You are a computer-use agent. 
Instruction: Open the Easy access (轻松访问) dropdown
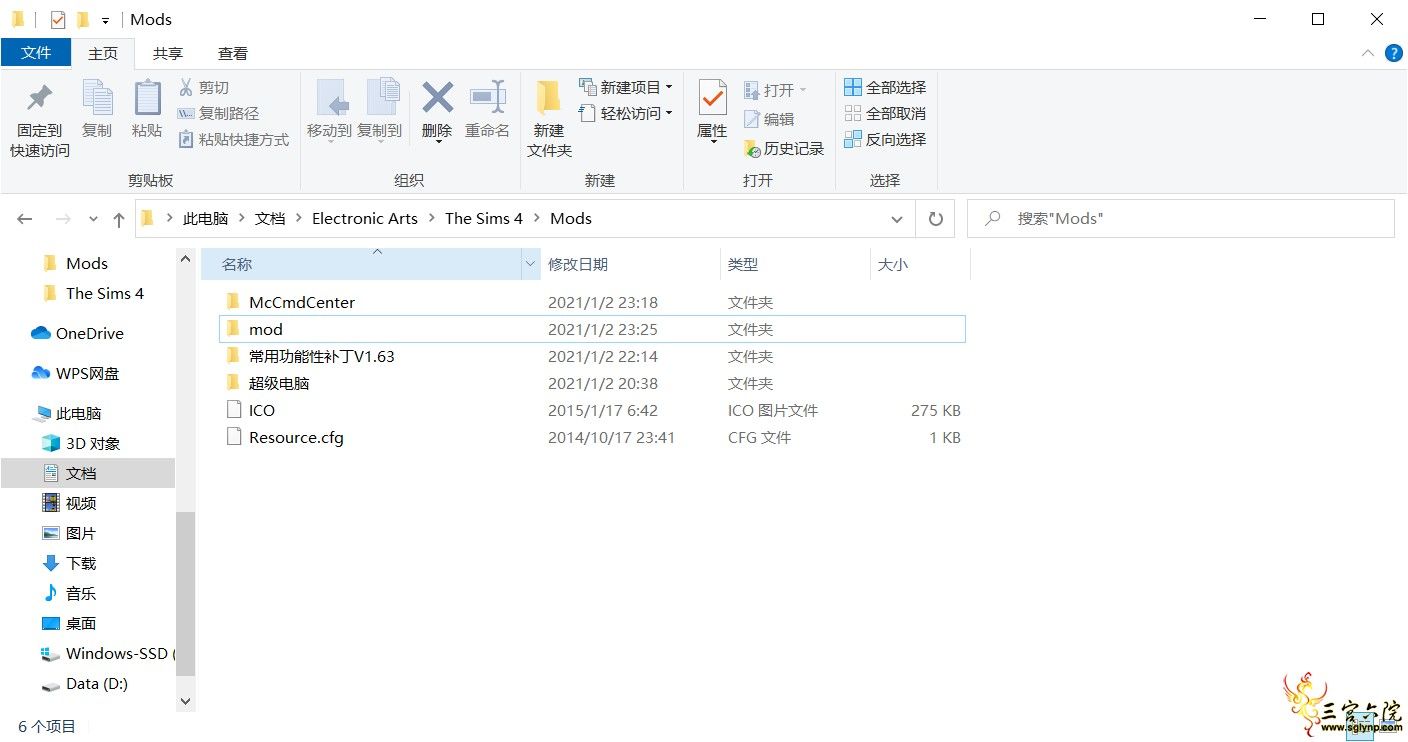click(x=626, y=114)
